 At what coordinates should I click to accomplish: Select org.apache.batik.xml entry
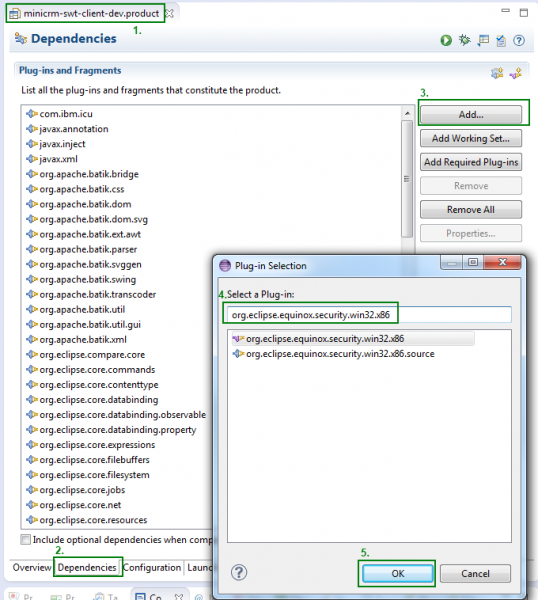point(76,339)
